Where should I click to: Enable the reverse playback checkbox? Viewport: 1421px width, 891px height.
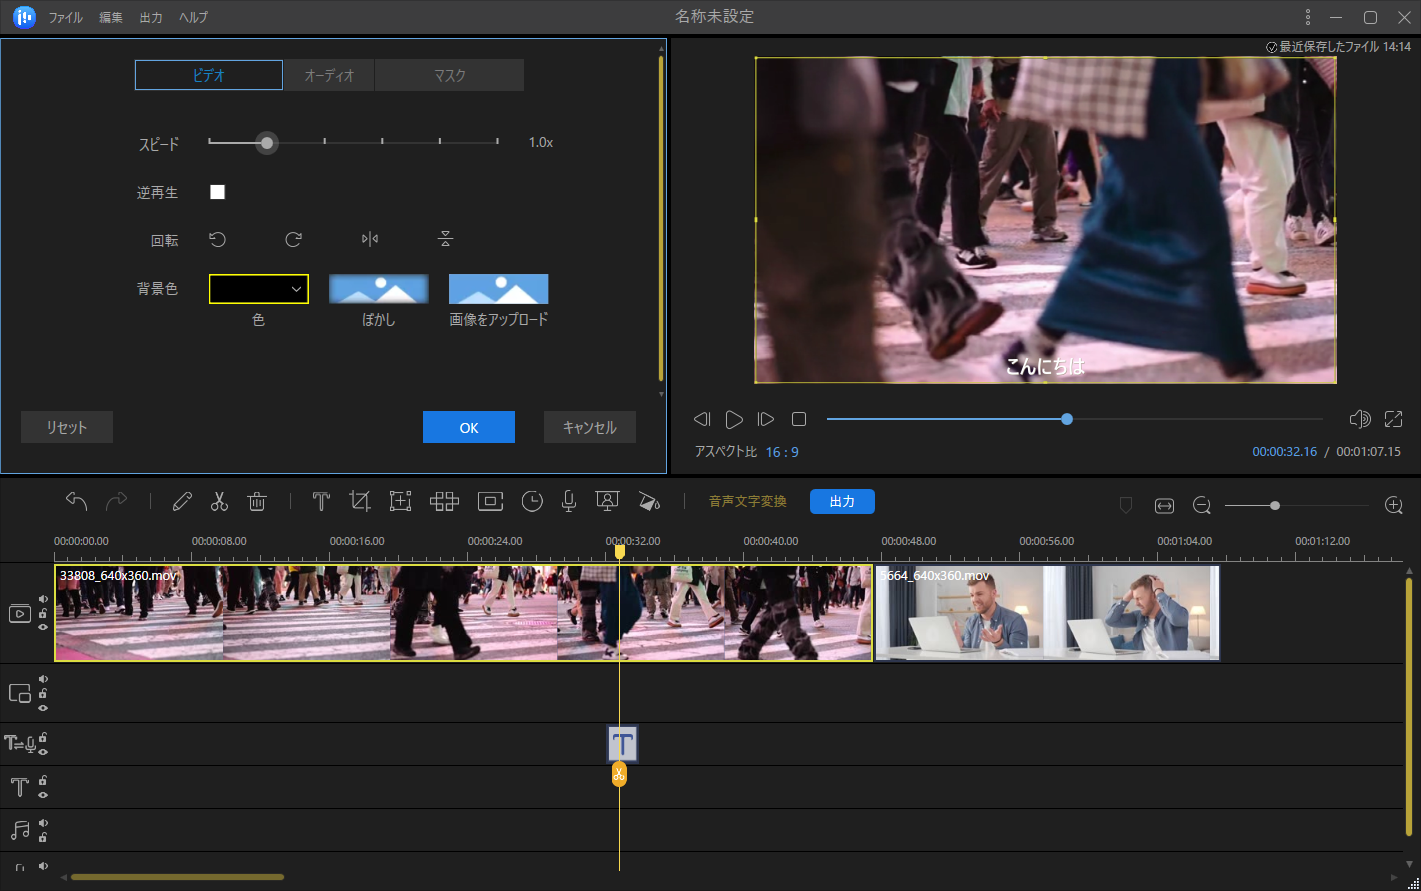pos(217,192)
